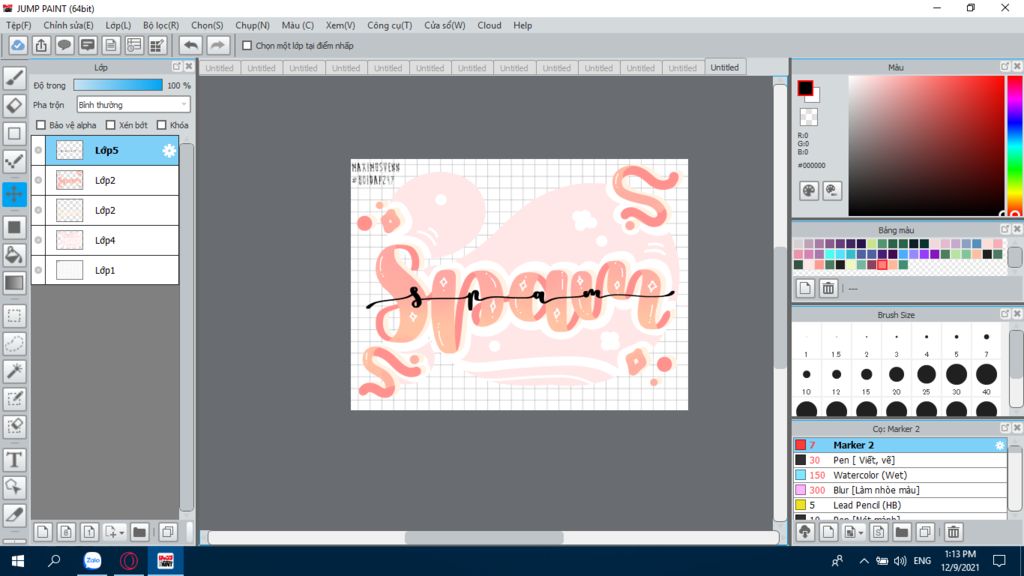Open Zalo from the taskbar

93,561
